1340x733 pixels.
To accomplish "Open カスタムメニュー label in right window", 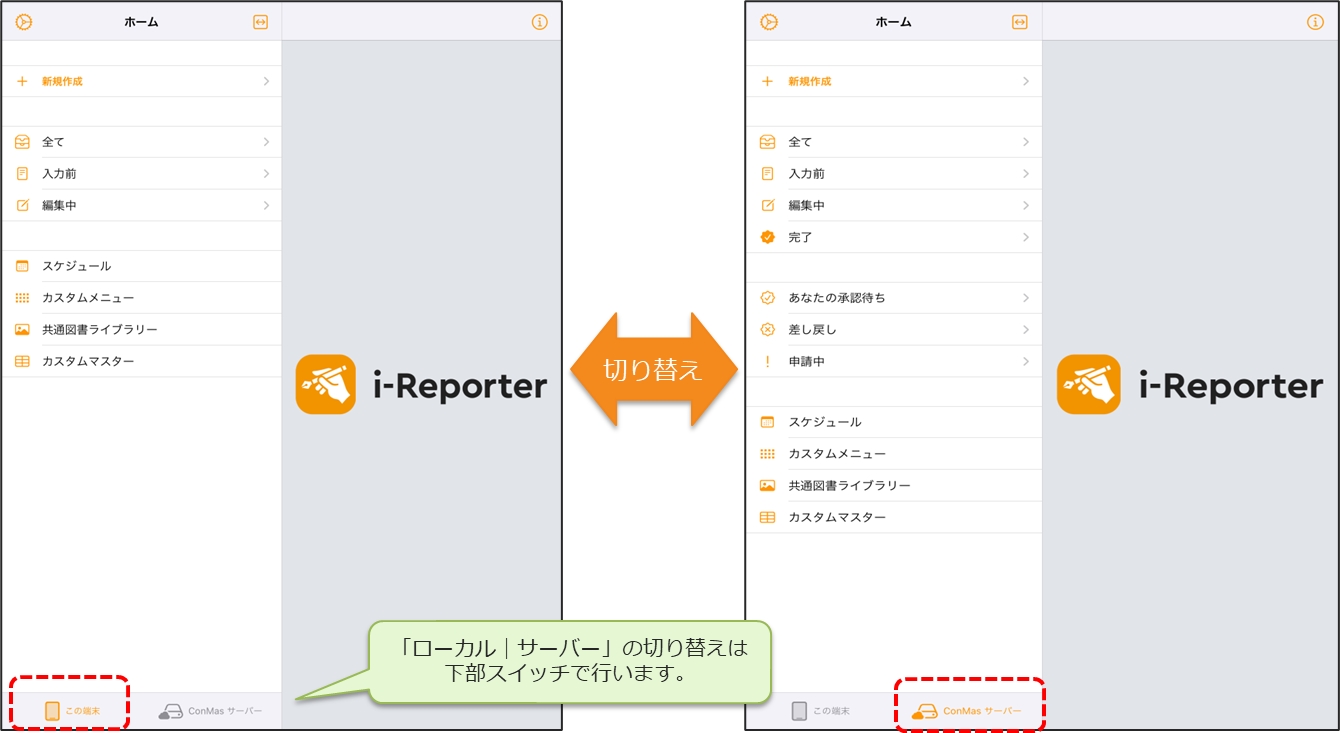I will point(837,454).
